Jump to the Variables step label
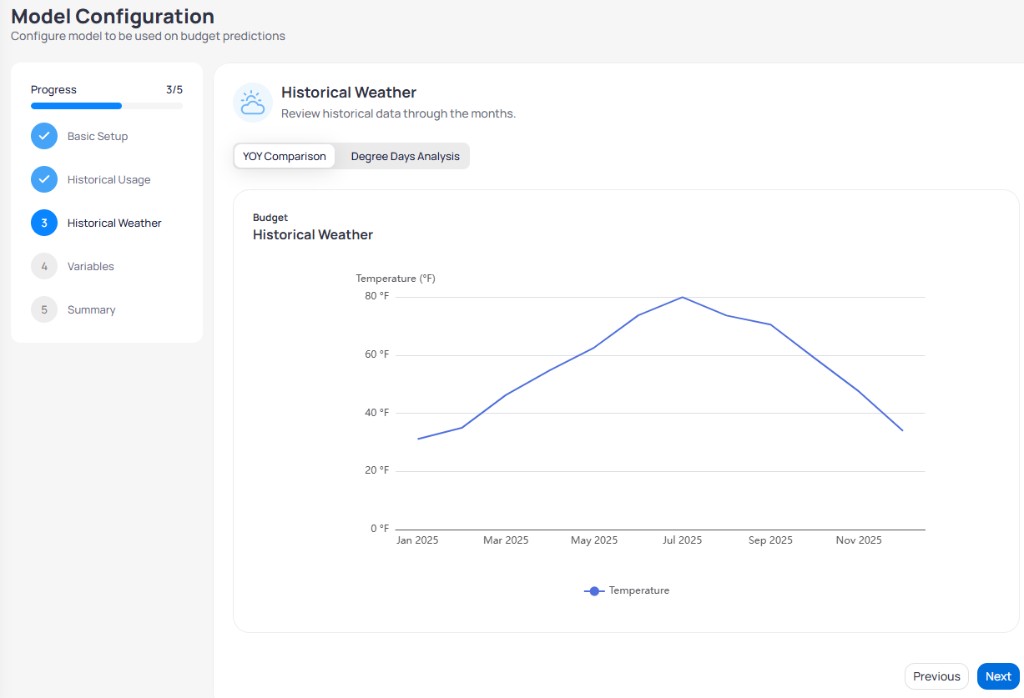The width and height of the screenshot is (1024, 698). (91, 266)
